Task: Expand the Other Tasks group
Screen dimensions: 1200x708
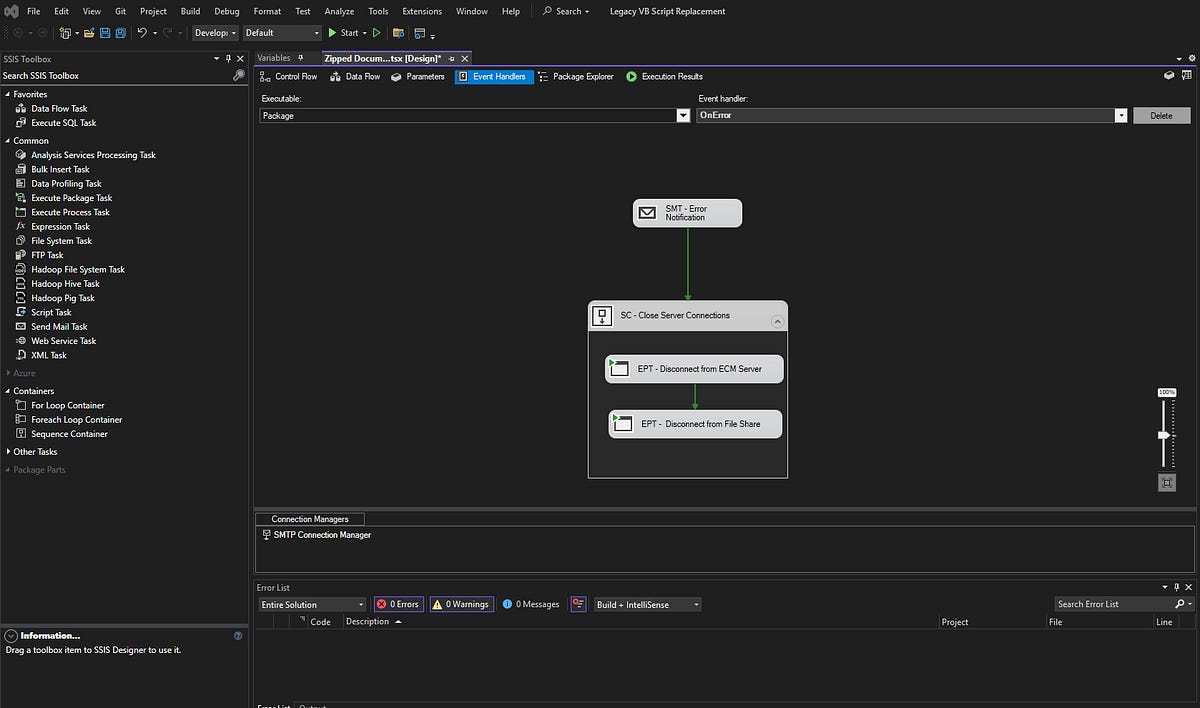Action: (7, 452)
